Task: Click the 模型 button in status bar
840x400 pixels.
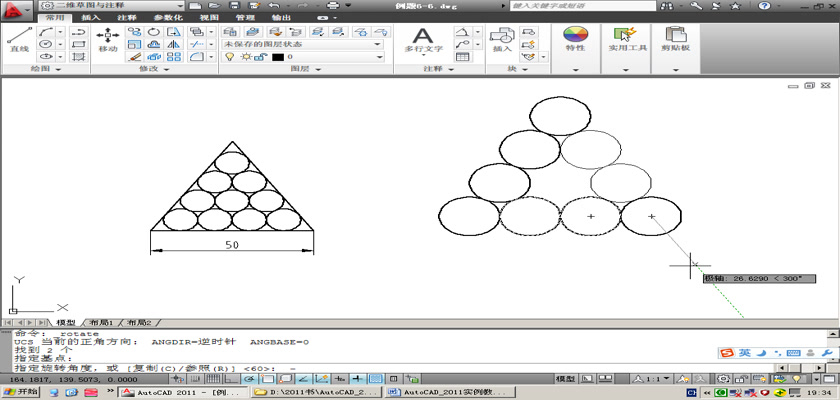Action: pyautogui.click(x=565, y=380)
